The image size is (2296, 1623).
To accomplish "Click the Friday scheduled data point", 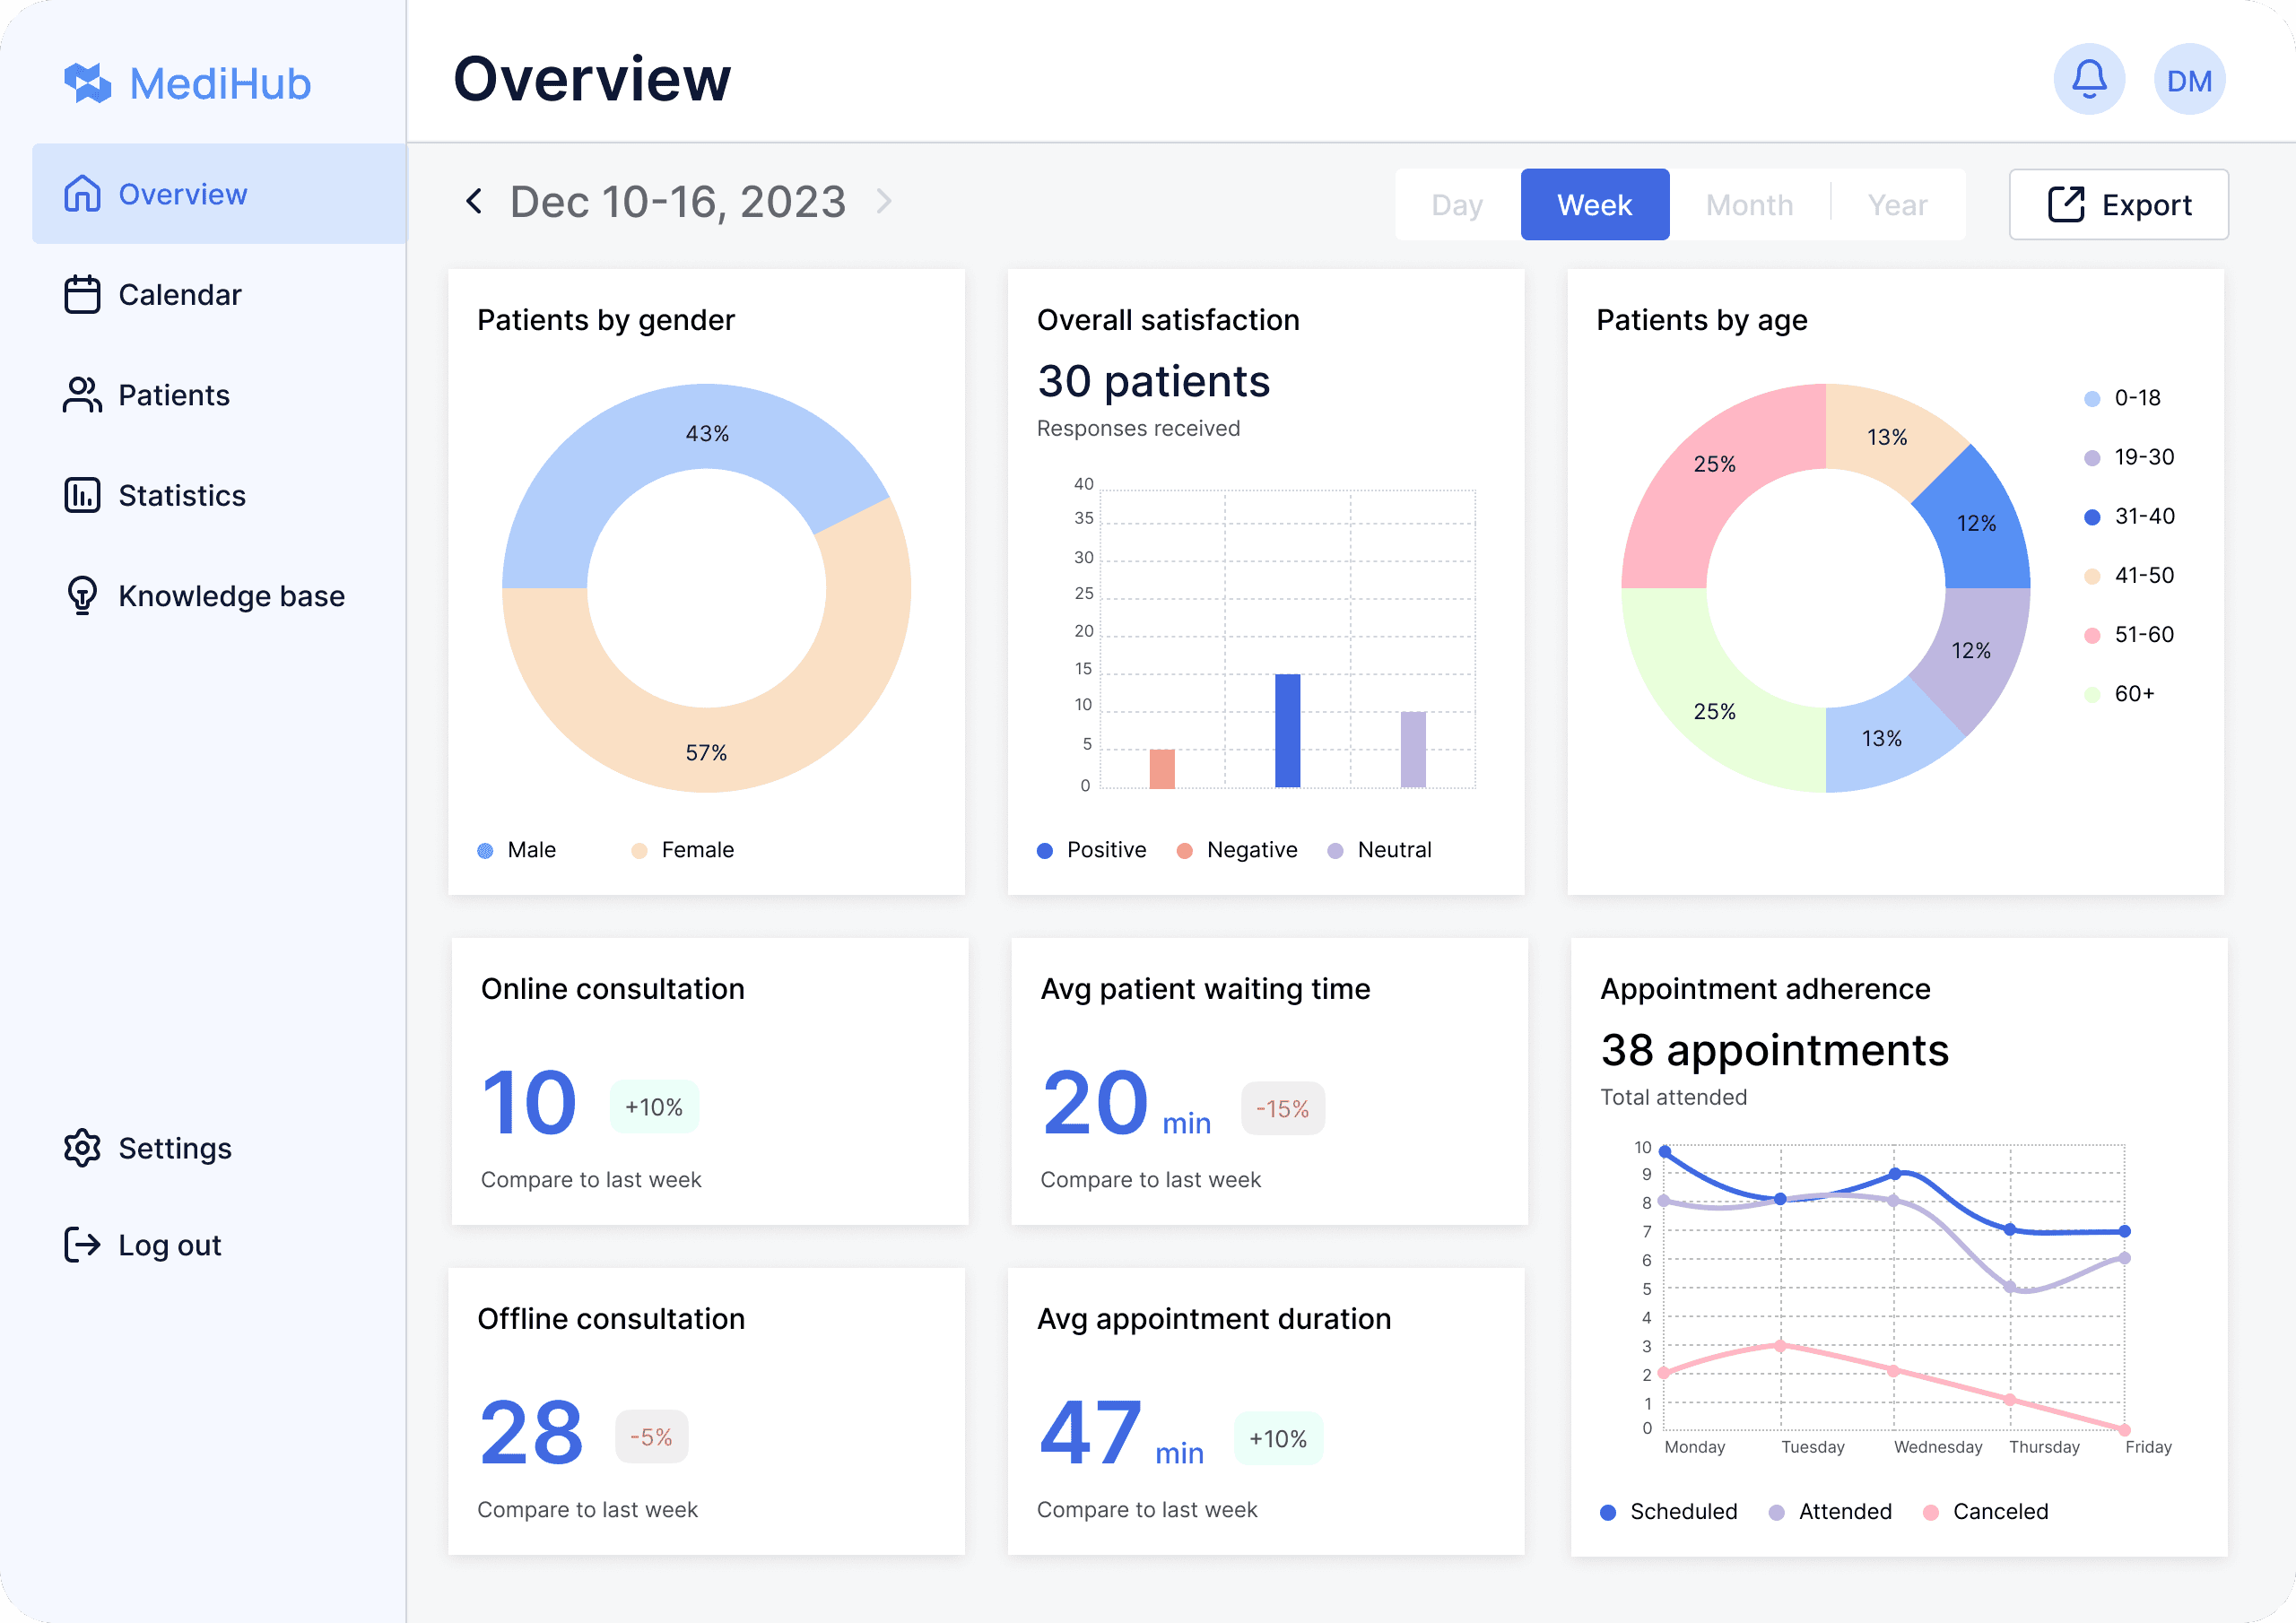I will click(2125, 1231).
